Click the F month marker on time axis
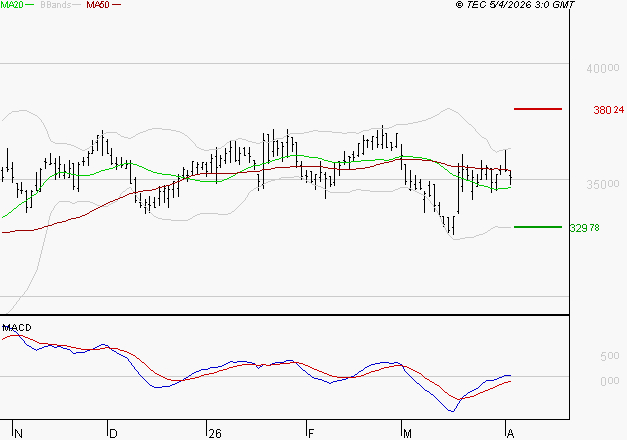 [311, 433]
